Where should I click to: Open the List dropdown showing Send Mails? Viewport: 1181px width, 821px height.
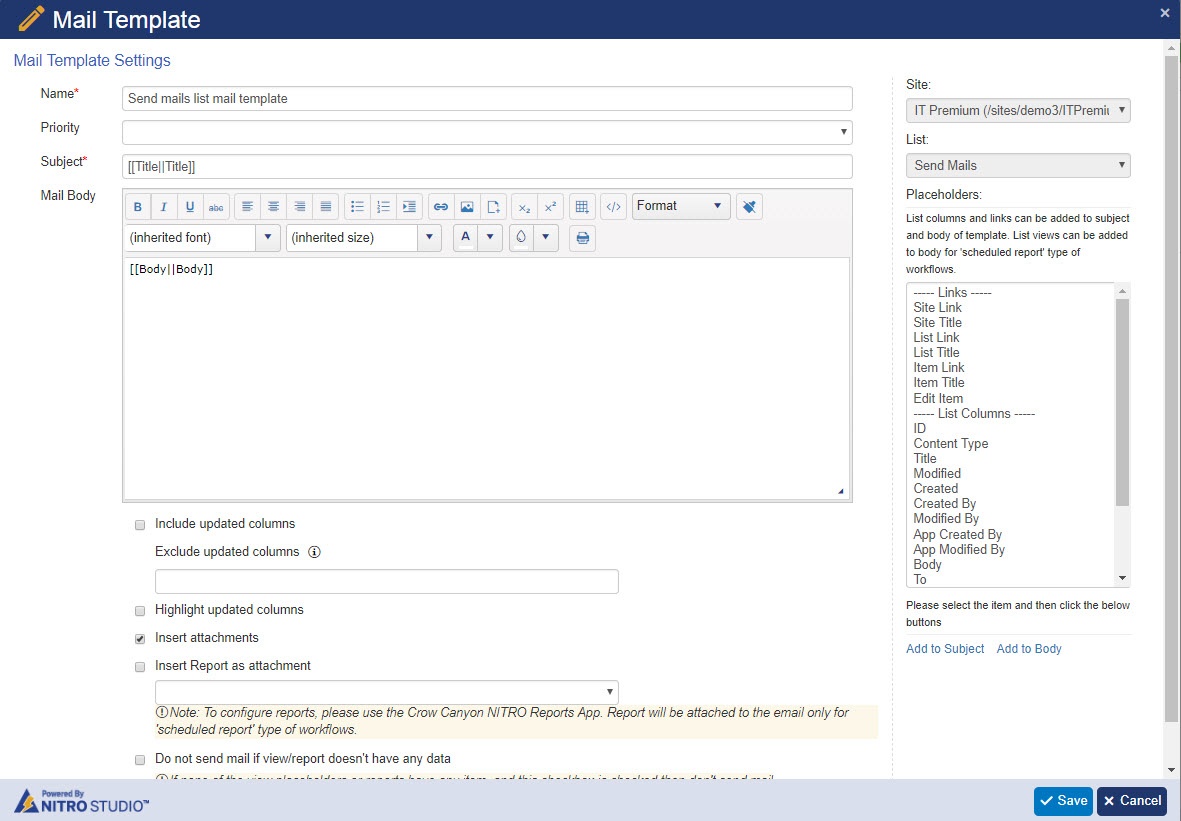pos(1018,166)
